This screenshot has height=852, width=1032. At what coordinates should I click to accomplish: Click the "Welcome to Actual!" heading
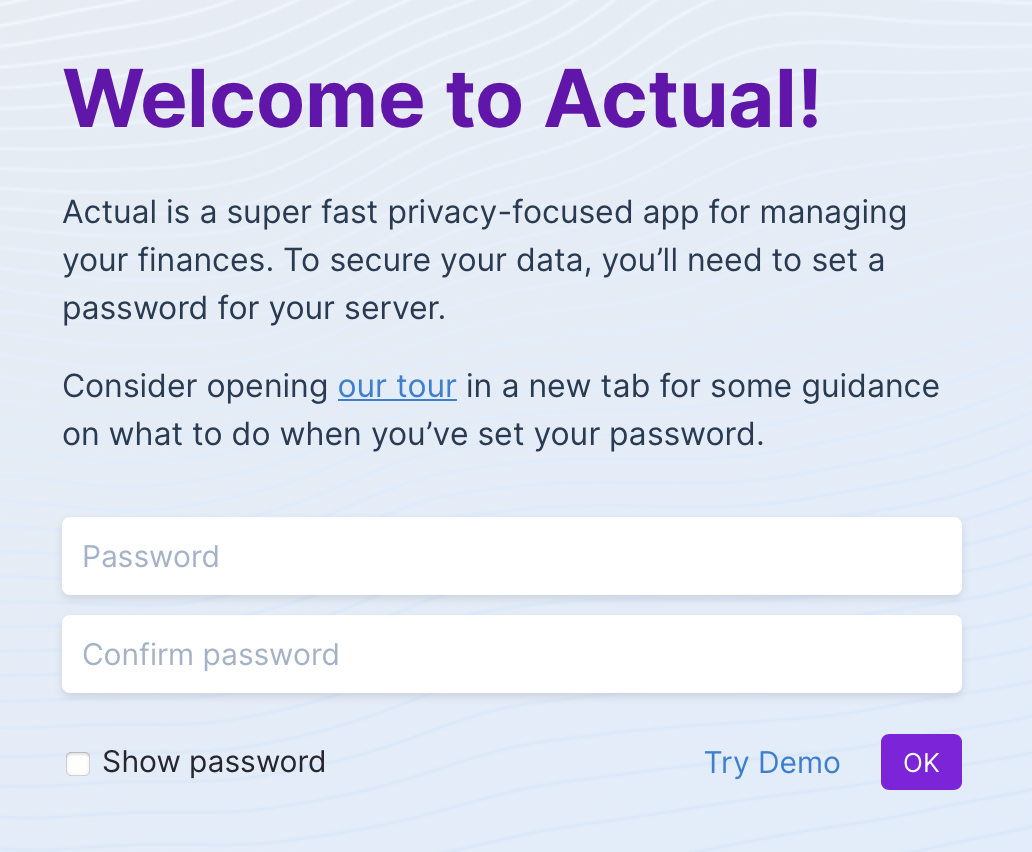click(x=441, y=98)
